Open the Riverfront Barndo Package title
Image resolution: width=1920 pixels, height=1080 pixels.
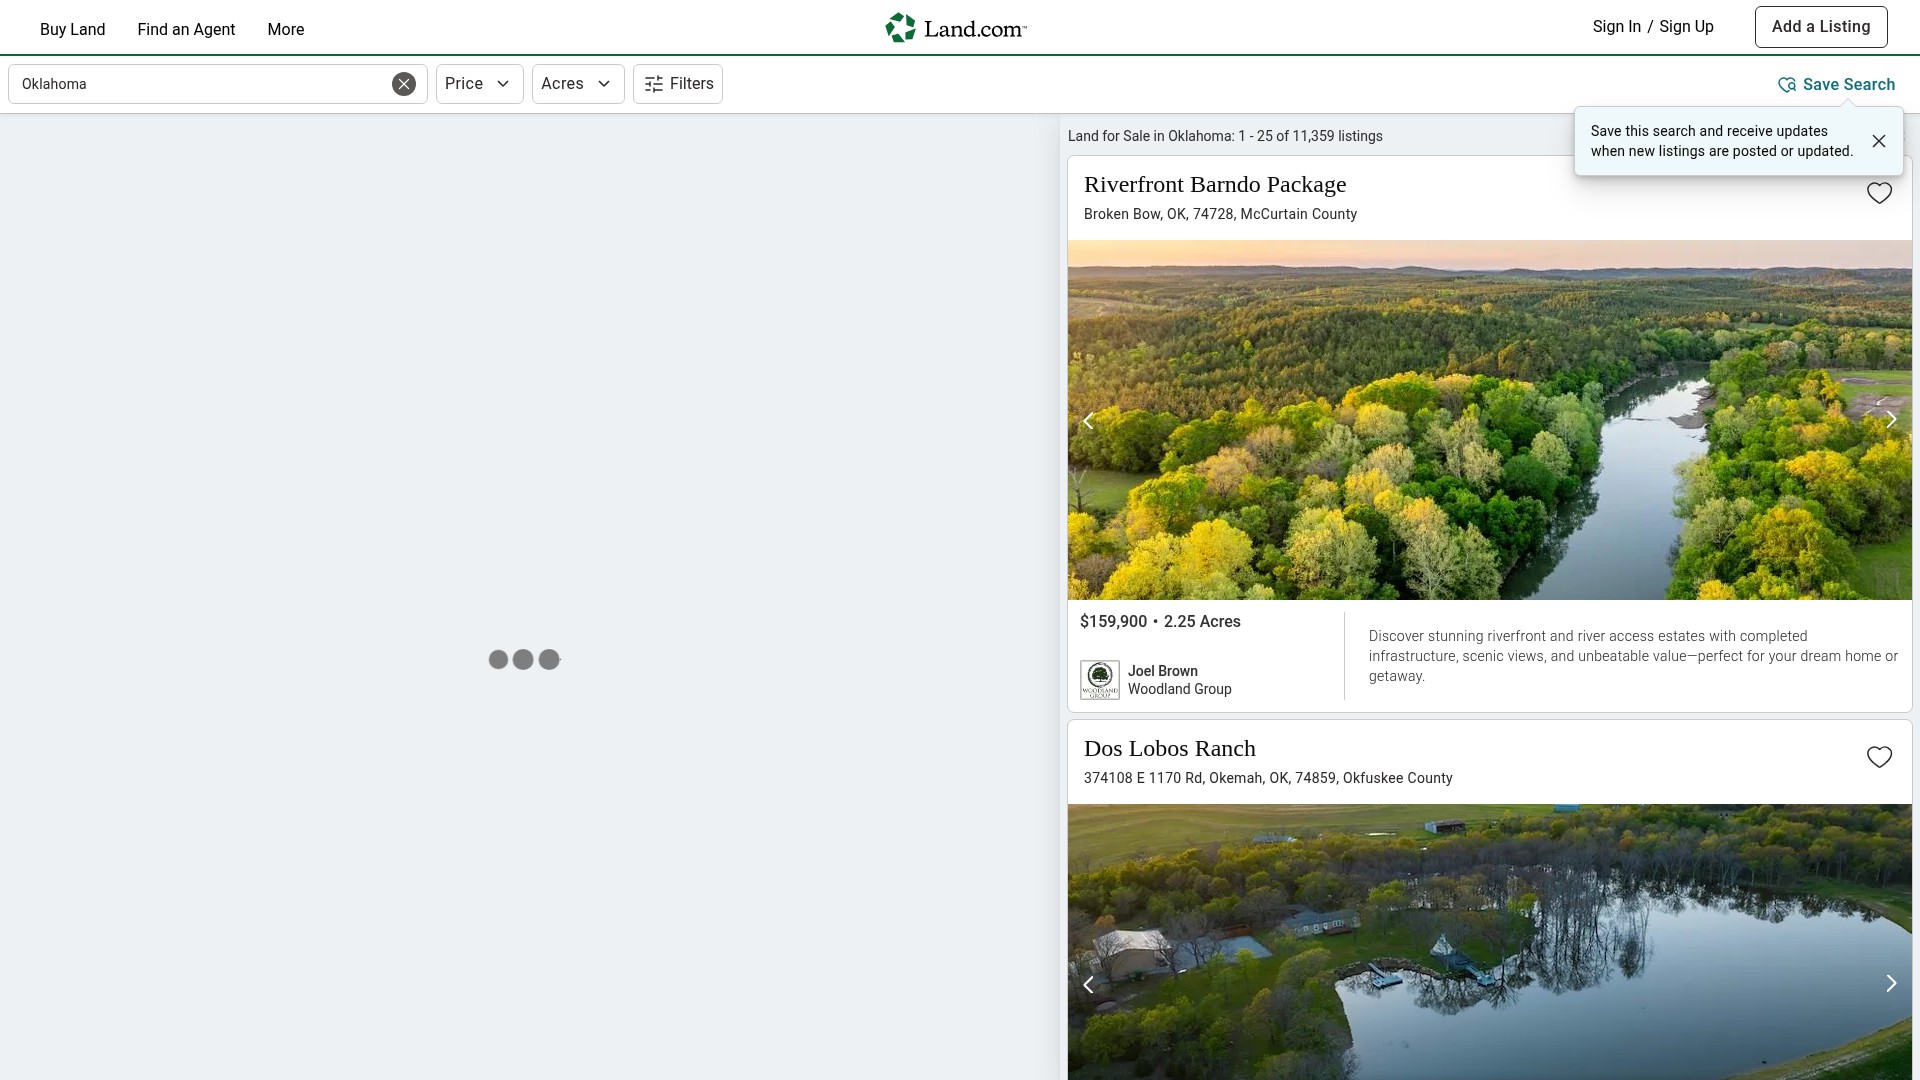[1215, 185]
